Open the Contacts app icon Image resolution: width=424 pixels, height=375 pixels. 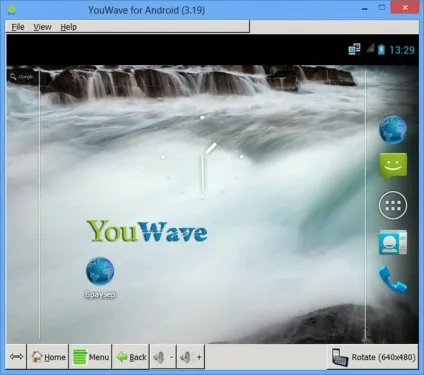pos(393,243)
